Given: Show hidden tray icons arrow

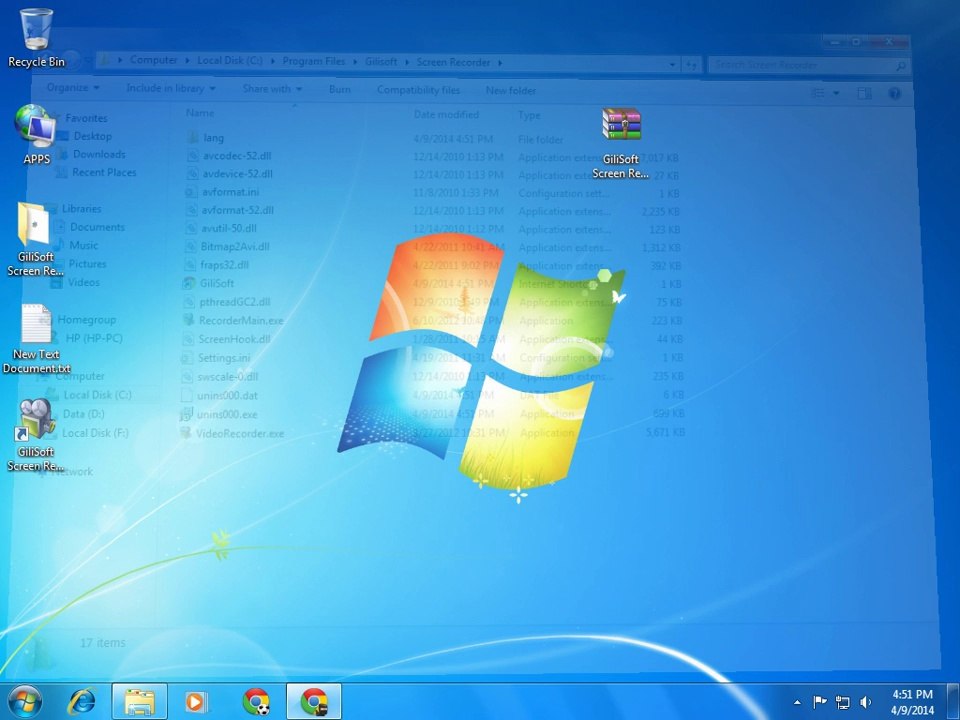Looking at the screenshot, I should click(x=797, y=703).
